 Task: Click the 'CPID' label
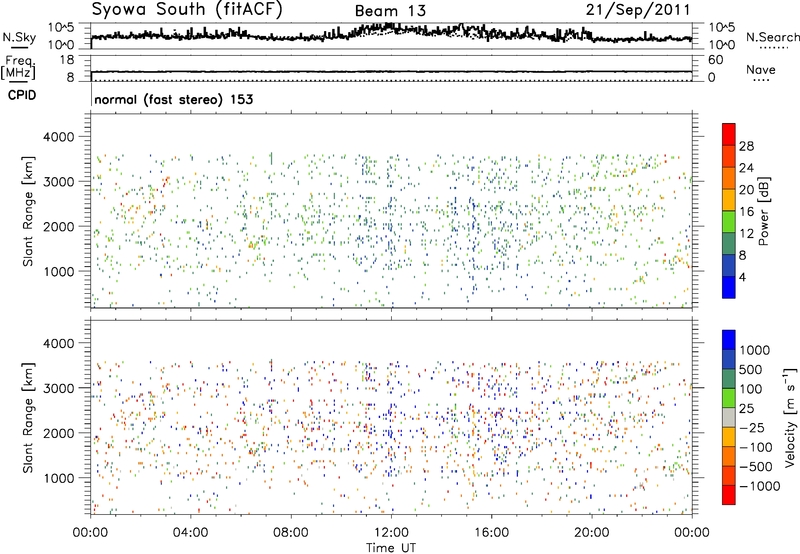pyautogui.click(x=22, y=95)
